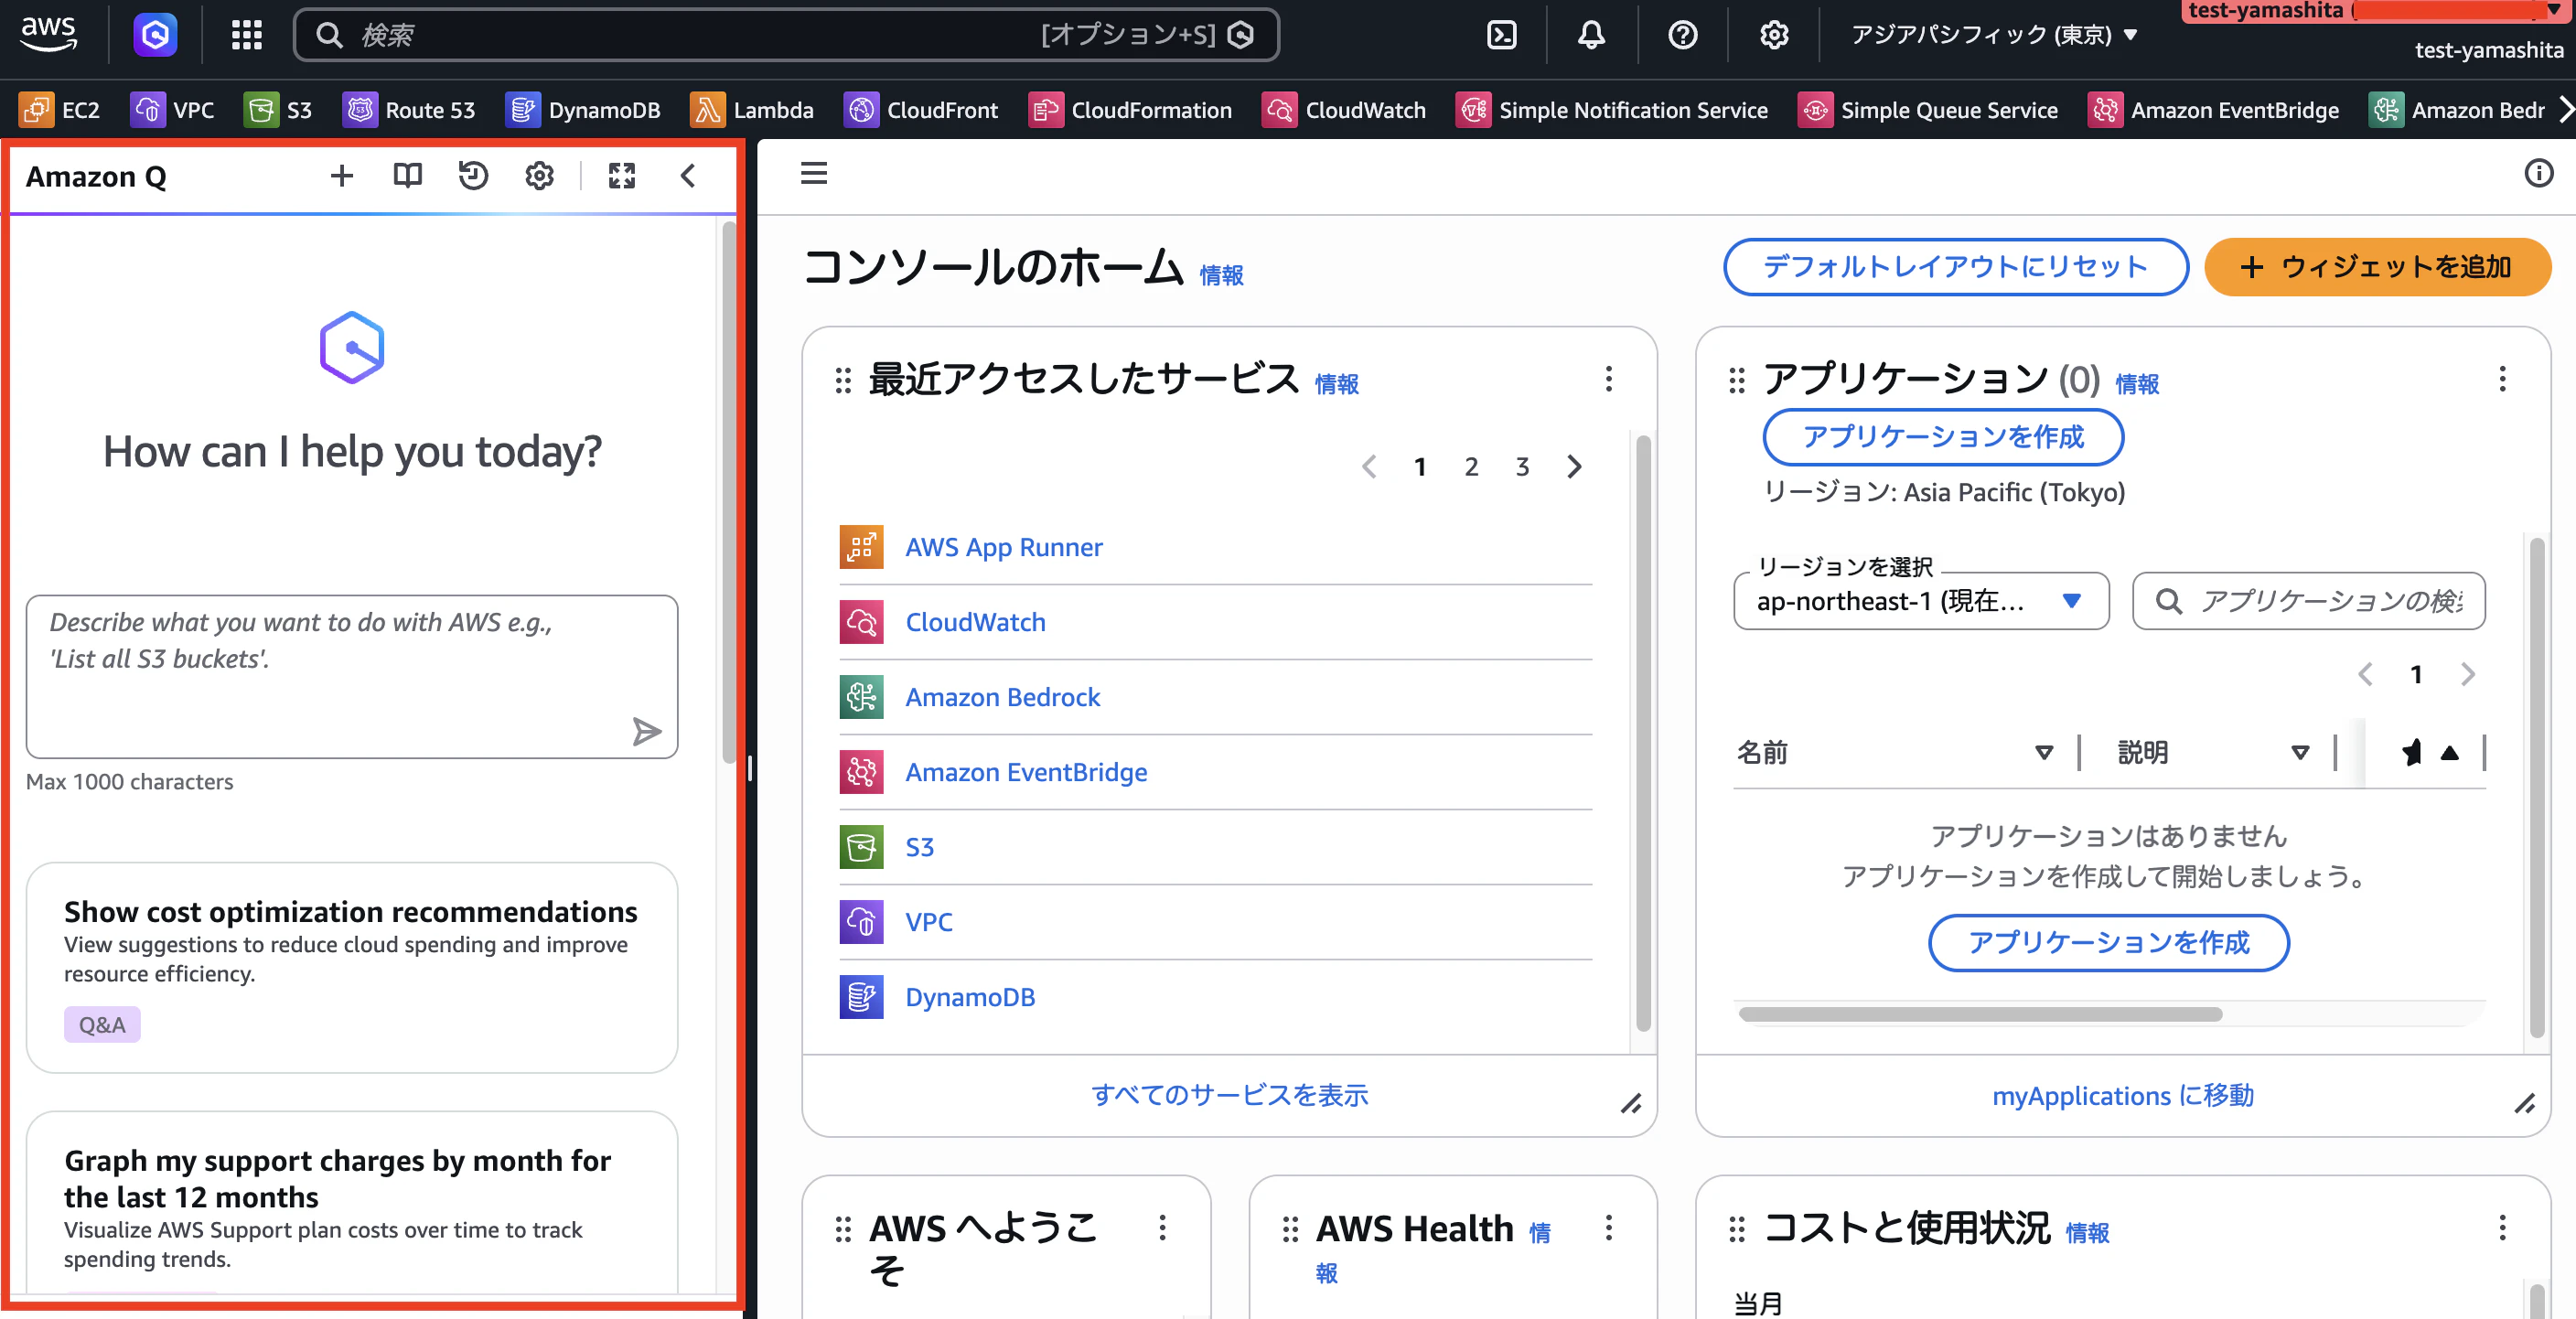
Task: Open CloudFormation favorite shortcut
Action: [x=1130, y=110]
